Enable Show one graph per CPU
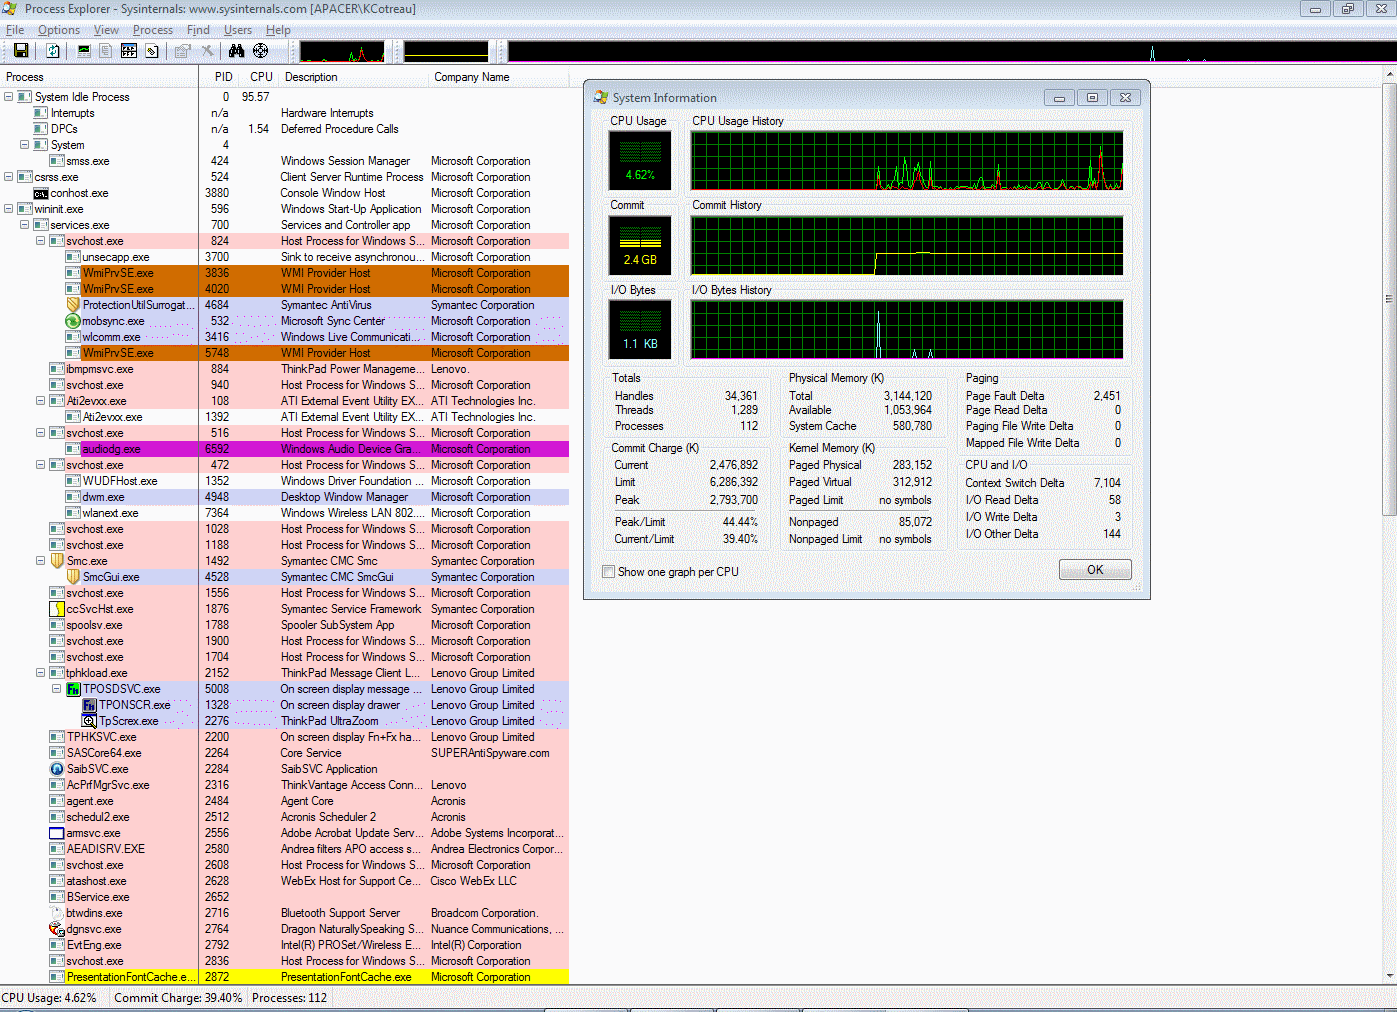The image size is (1397, 1012). pyautogui.click(x=608, y=569)
